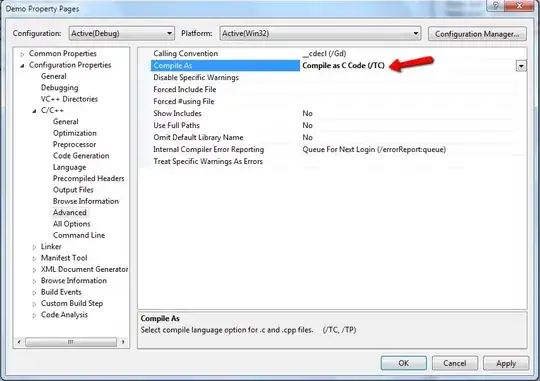Collapse the C/C++ tree node
The image size is (540, 381).
(x=34, y=111)
